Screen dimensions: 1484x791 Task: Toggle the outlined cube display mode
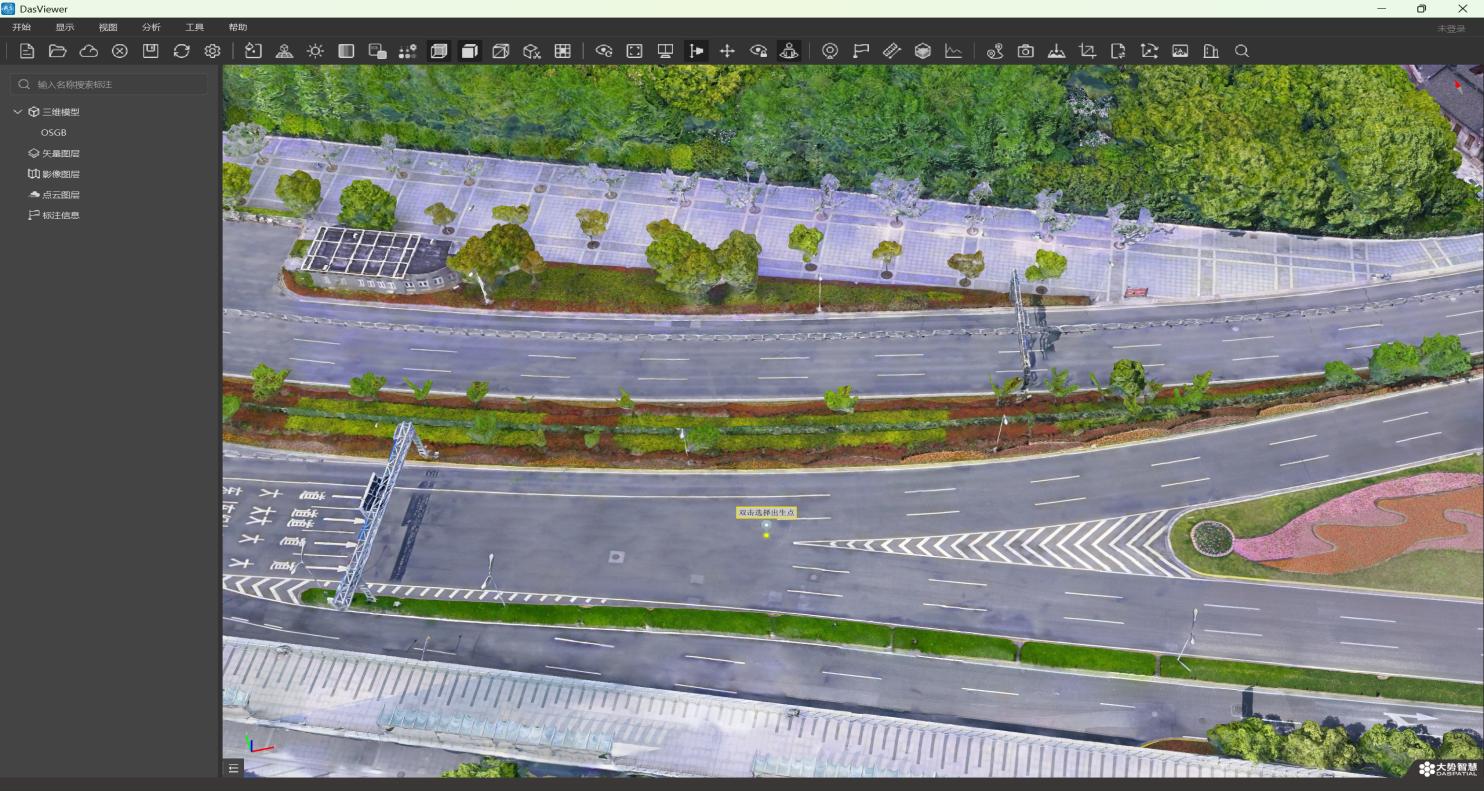[501, 51]
